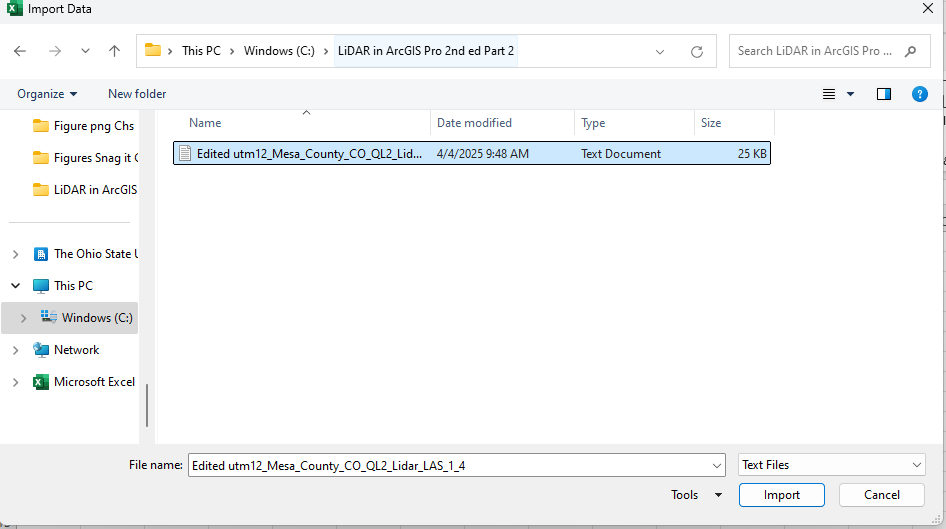This screenshot has width=946, height=529.
Task: Change the view layout icon
Action: point(829,94)
